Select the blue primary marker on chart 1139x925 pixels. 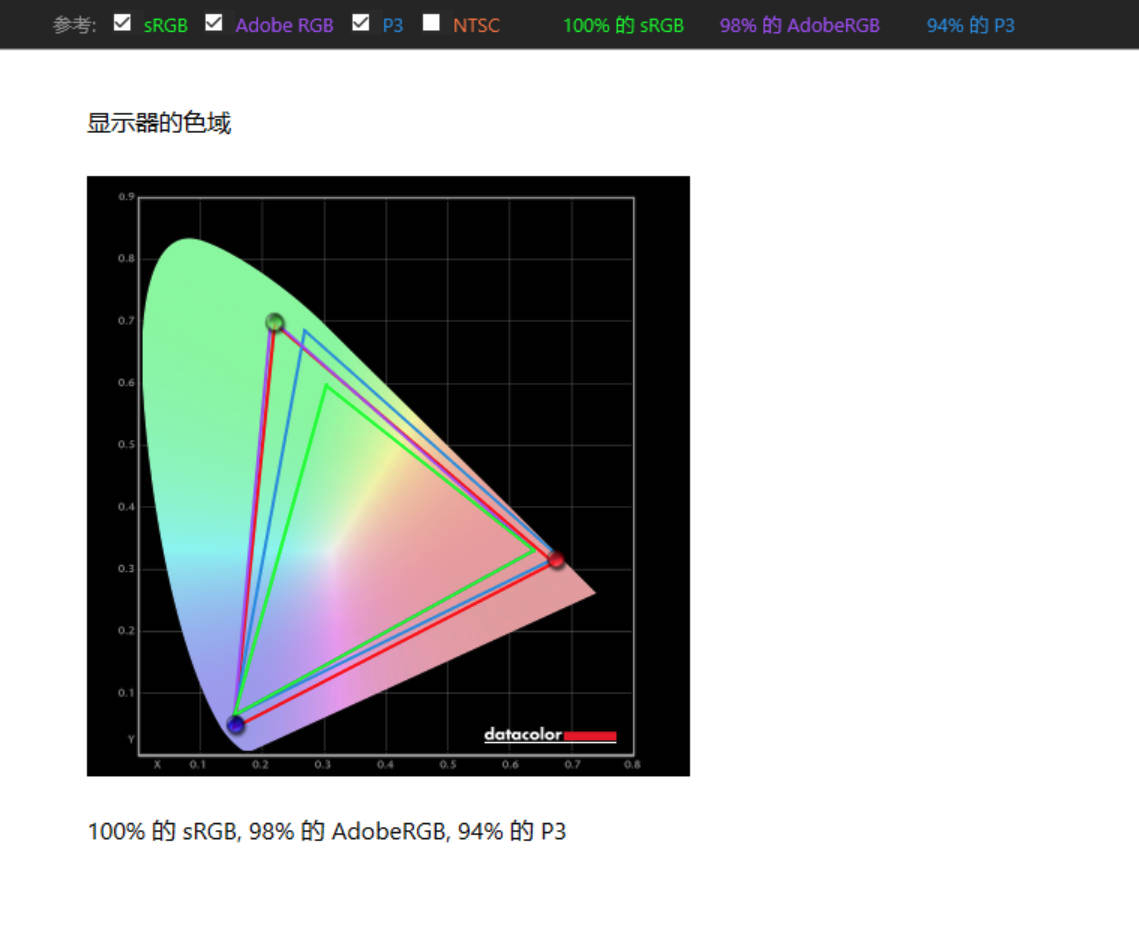point(236,725)
